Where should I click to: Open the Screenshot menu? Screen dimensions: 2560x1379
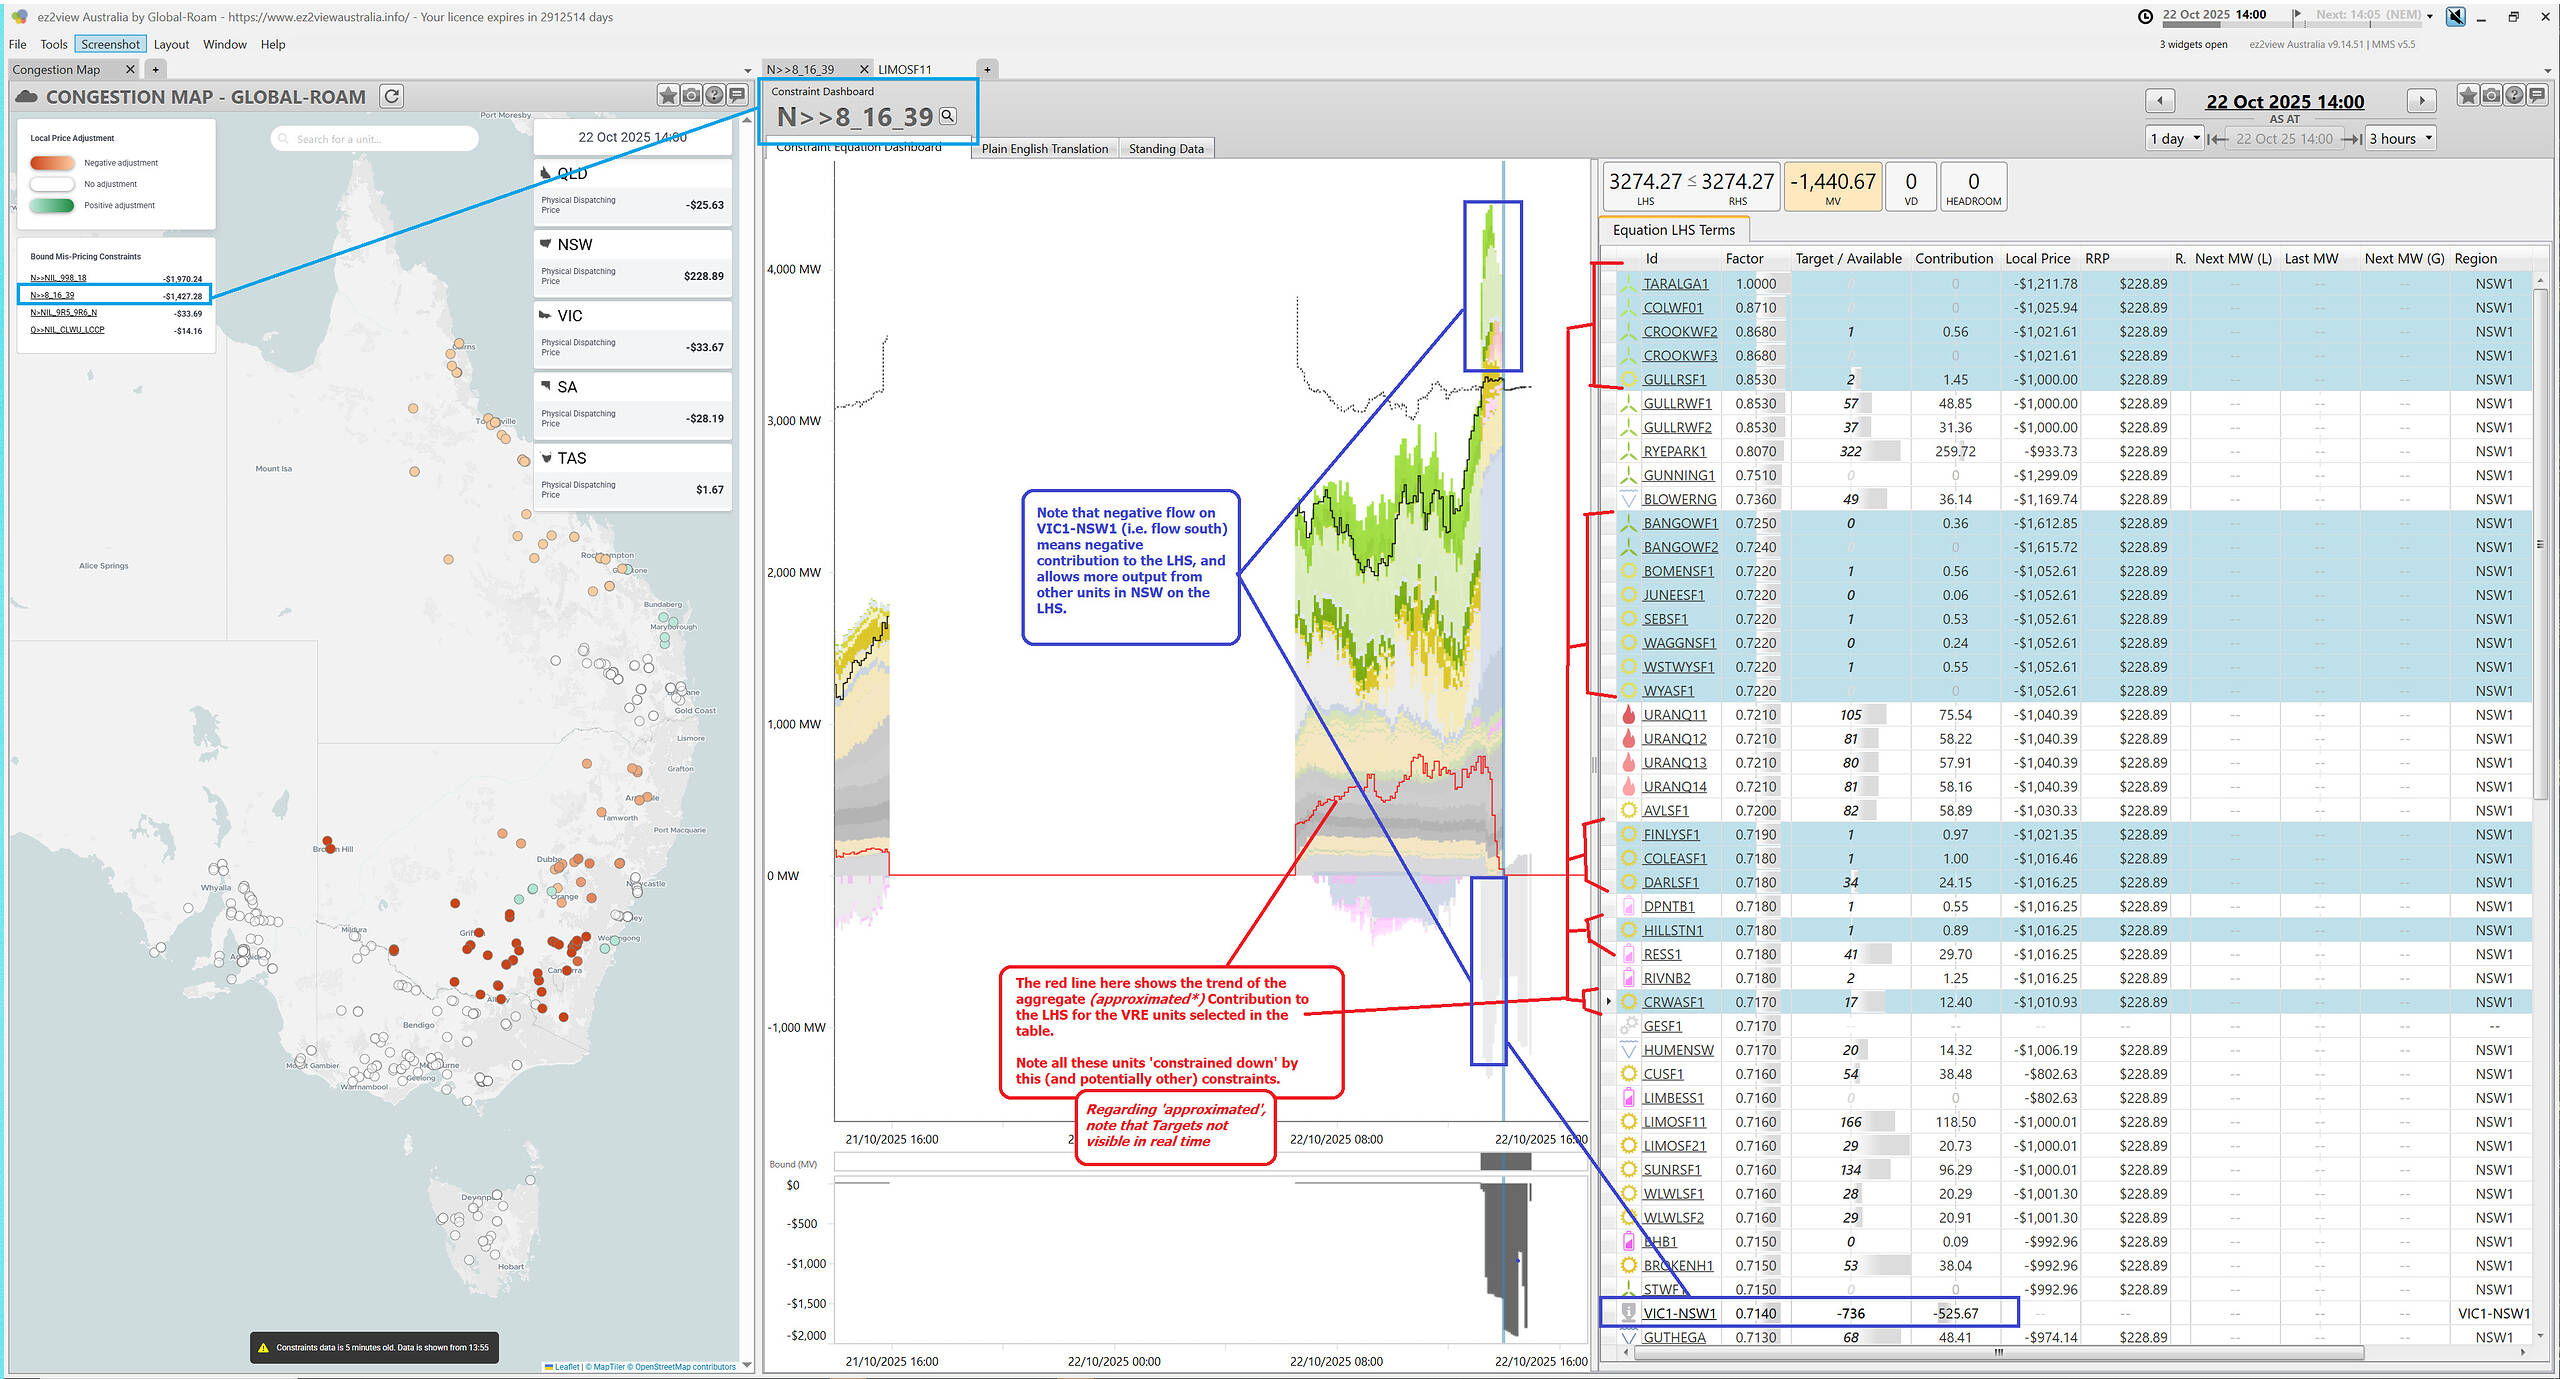[110, 44]
